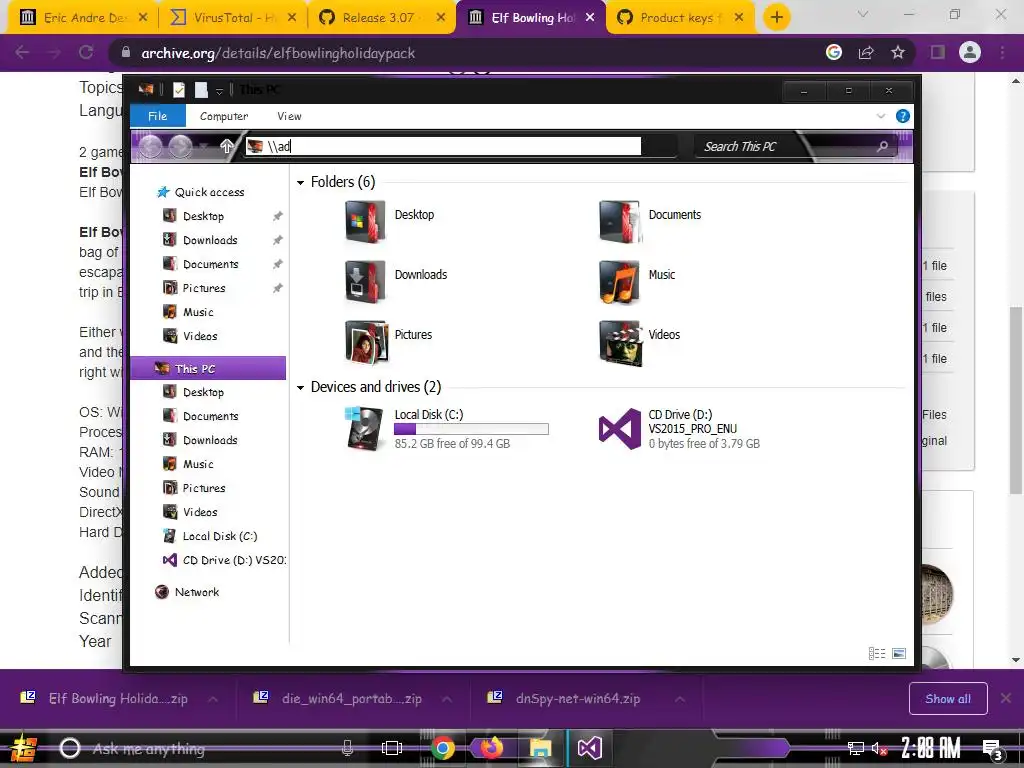The image size is (1024, 768).
Task: Switch to large icons view layout icon
Action: pos(899,653)
